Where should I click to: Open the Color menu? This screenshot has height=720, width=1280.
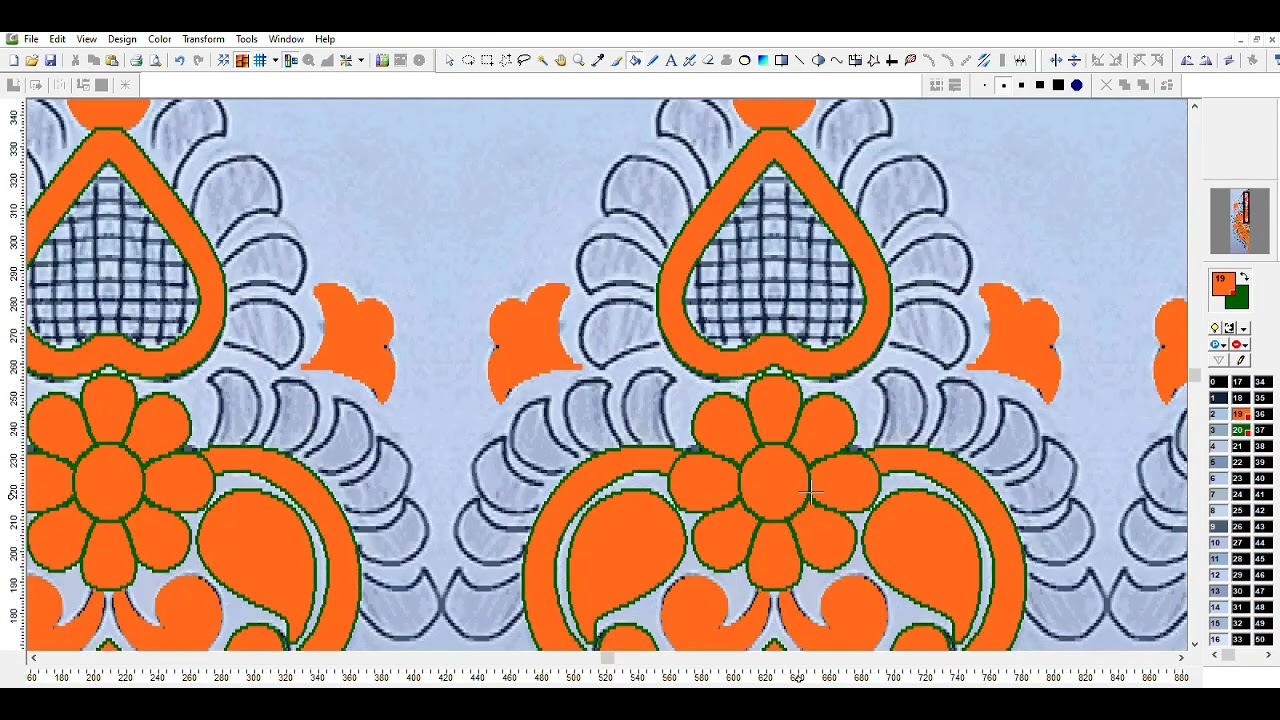pos(160,39)
